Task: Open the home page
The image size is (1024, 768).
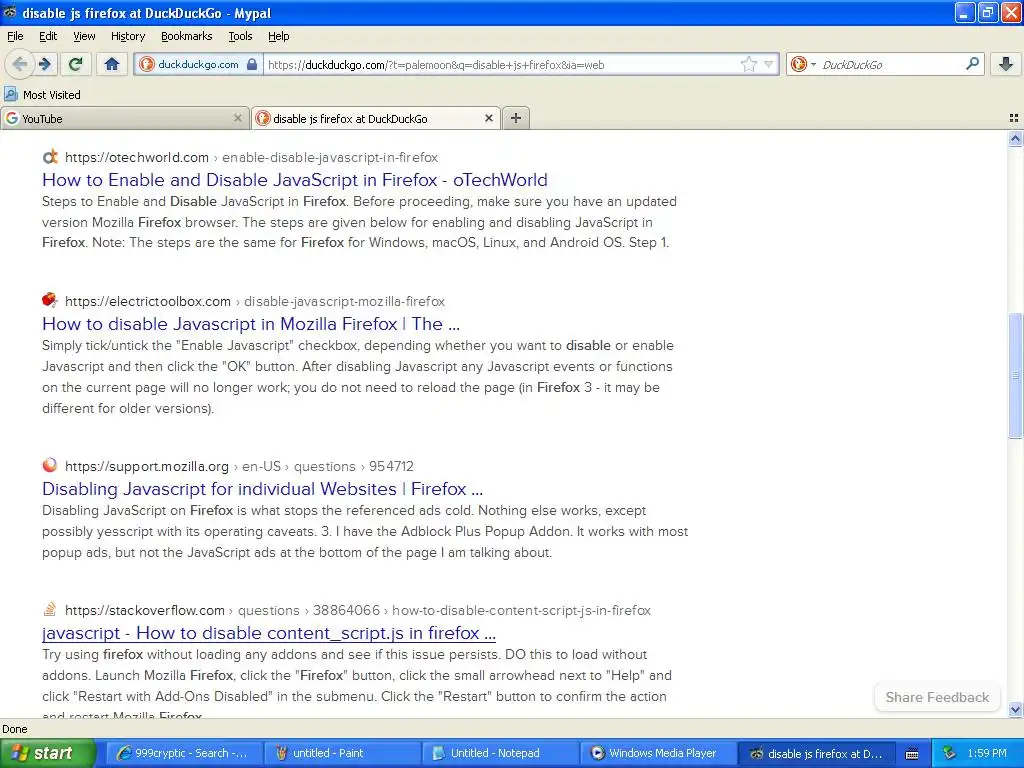Action: 112,64
